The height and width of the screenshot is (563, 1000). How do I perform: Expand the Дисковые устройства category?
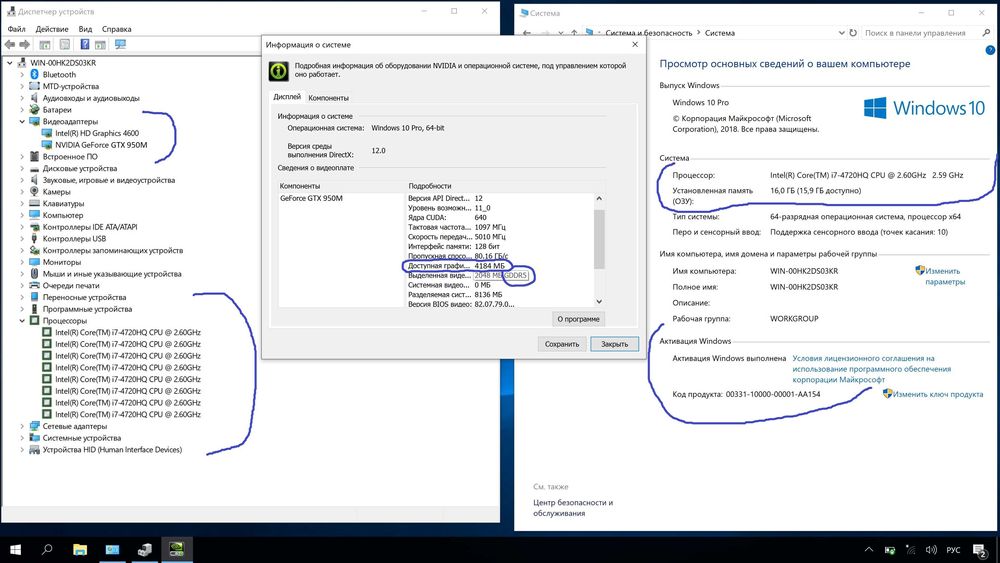coord(22,168)
